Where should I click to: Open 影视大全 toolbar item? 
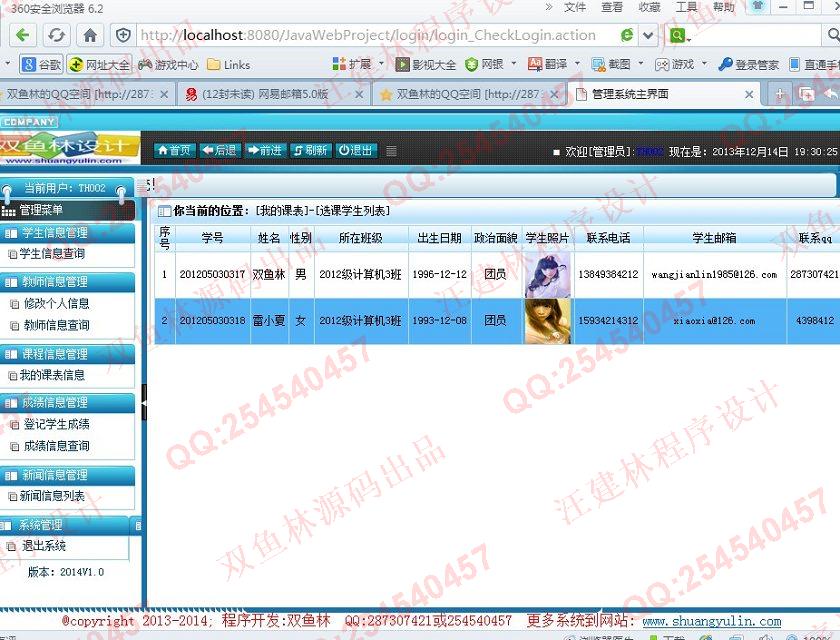pos(426,65)
